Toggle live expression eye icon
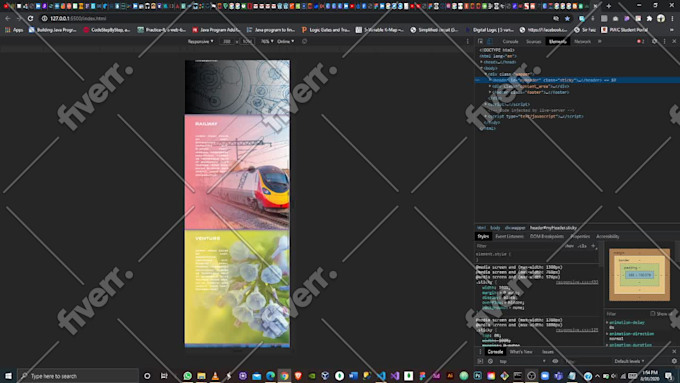680x383 pixels. [x=555, y=361]
